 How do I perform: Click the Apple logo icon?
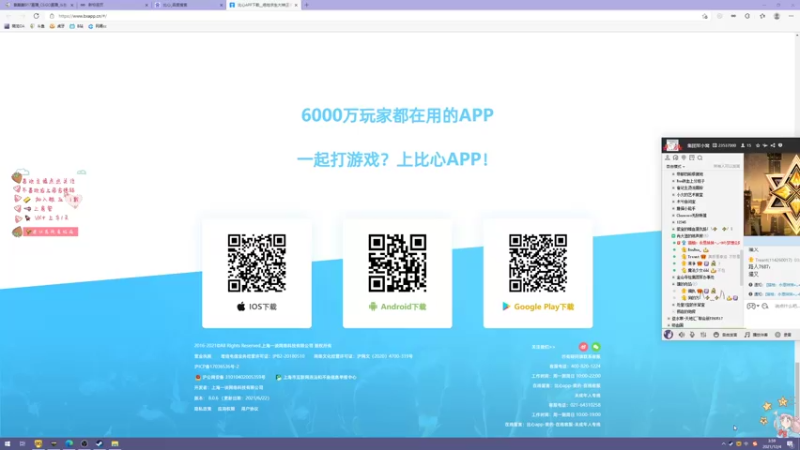[x=241, y=306]
